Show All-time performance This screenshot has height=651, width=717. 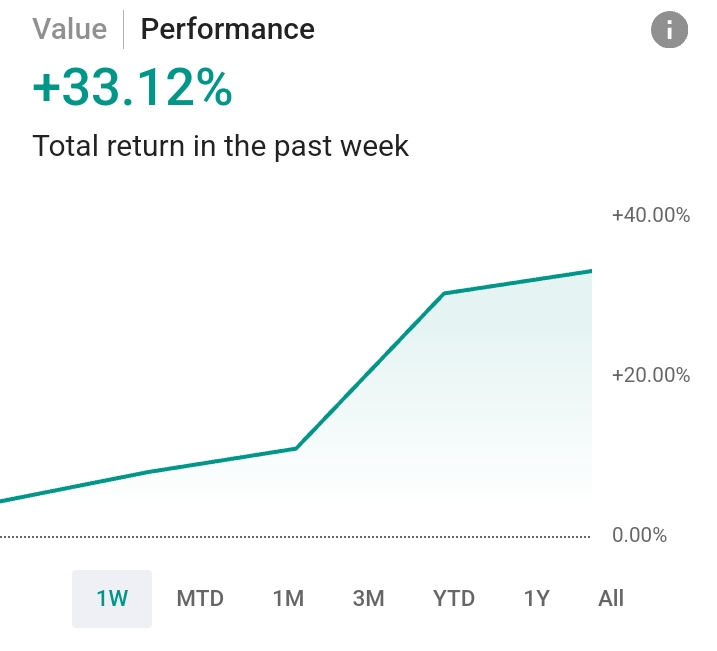click(x=611, y=599)
